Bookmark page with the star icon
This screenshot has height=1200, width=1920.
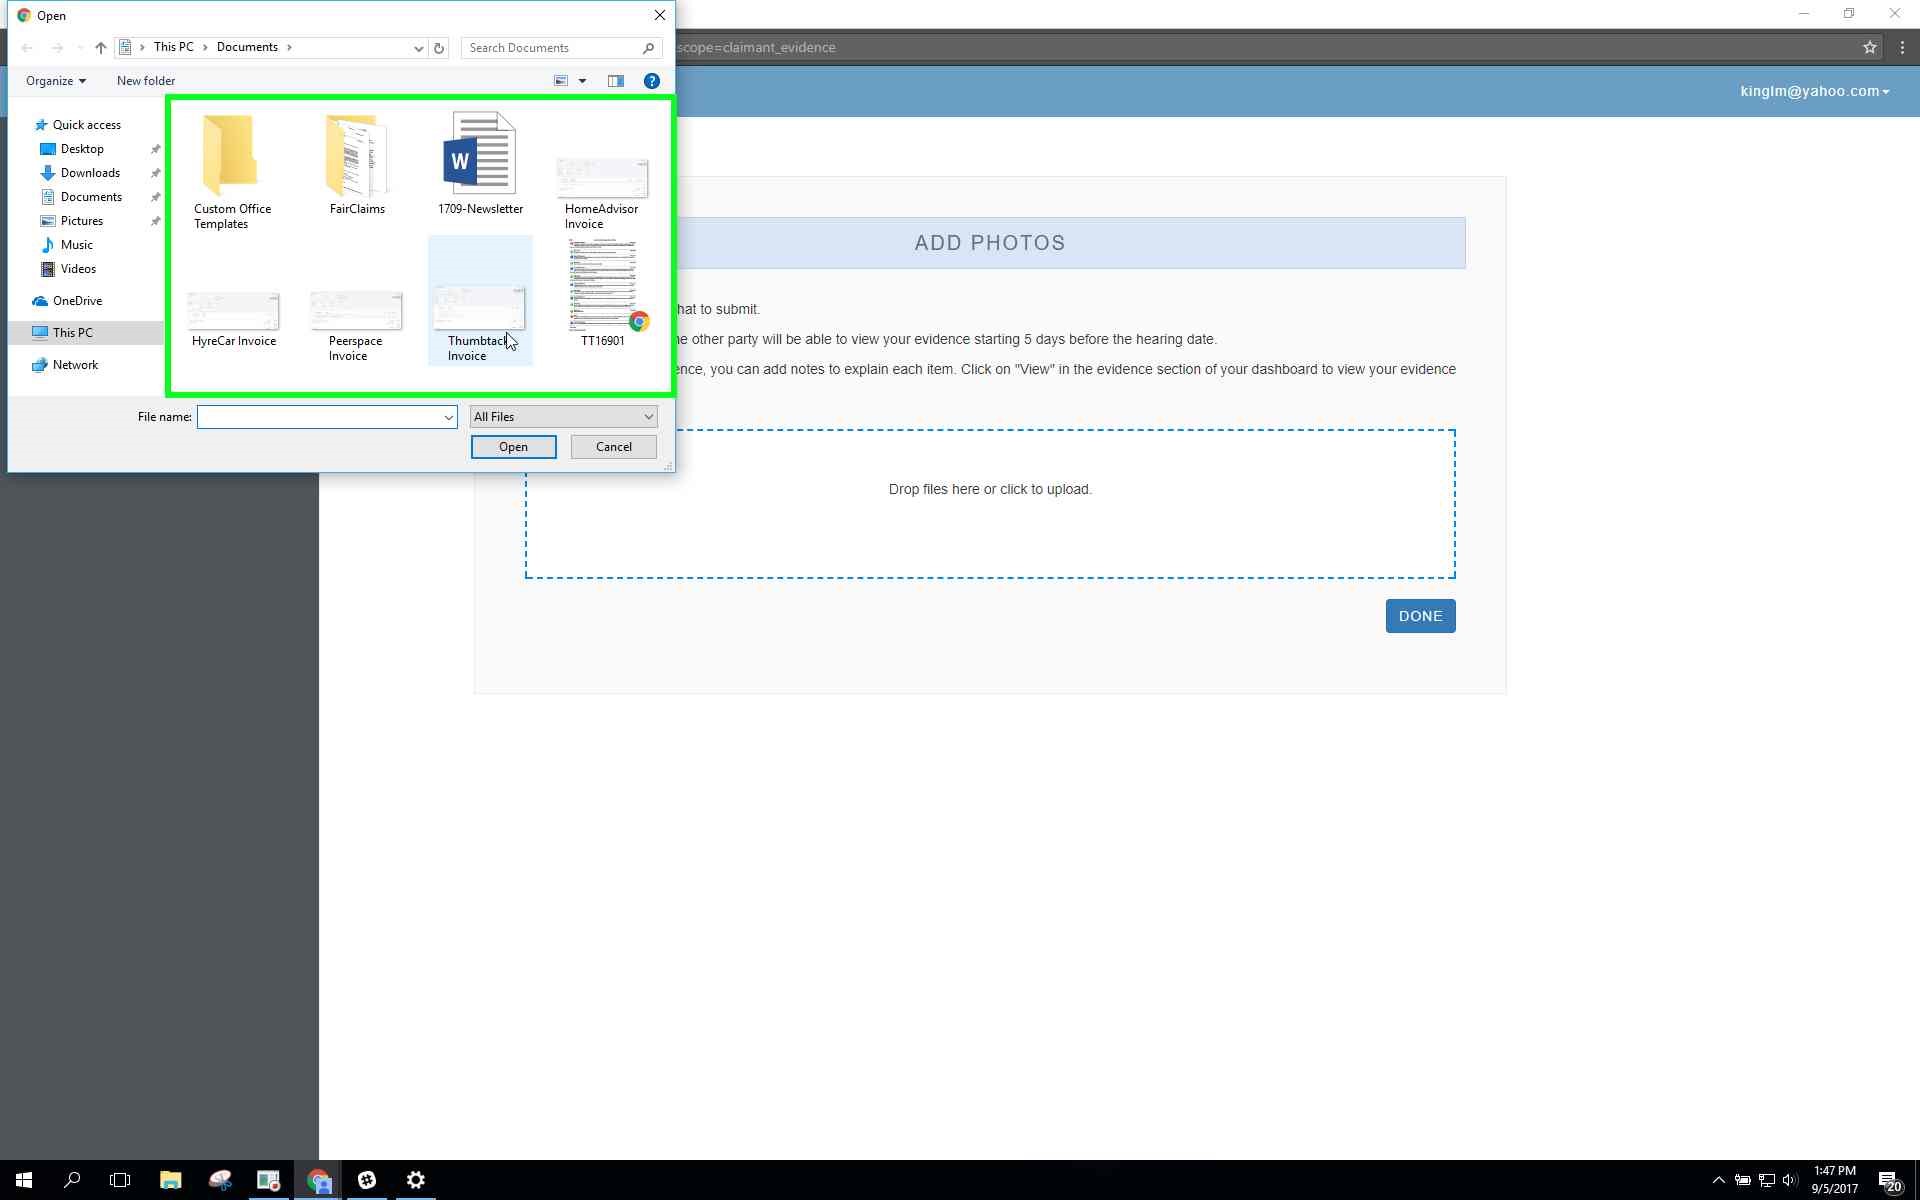pyautogui.click(x=1870, y=47)
